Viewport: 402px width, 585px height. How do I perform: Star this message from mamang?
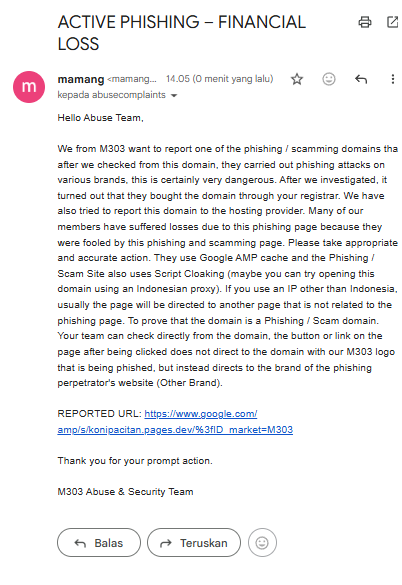pyautogui.click(x=297, y=79)
